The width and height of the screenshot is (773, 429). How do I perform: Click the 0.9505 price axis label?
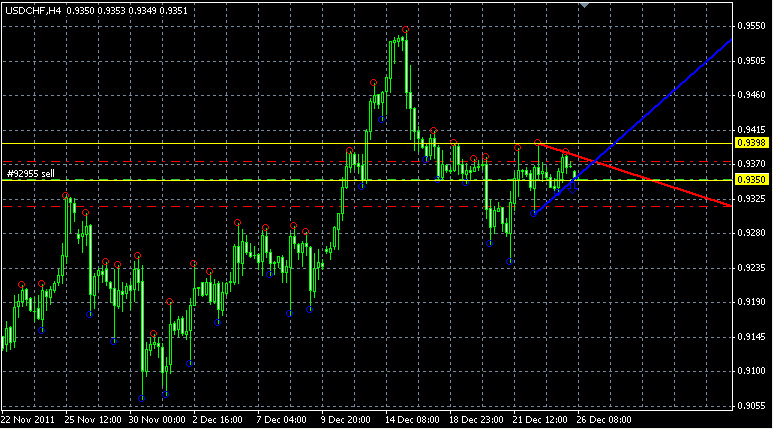tap(752, 61)
